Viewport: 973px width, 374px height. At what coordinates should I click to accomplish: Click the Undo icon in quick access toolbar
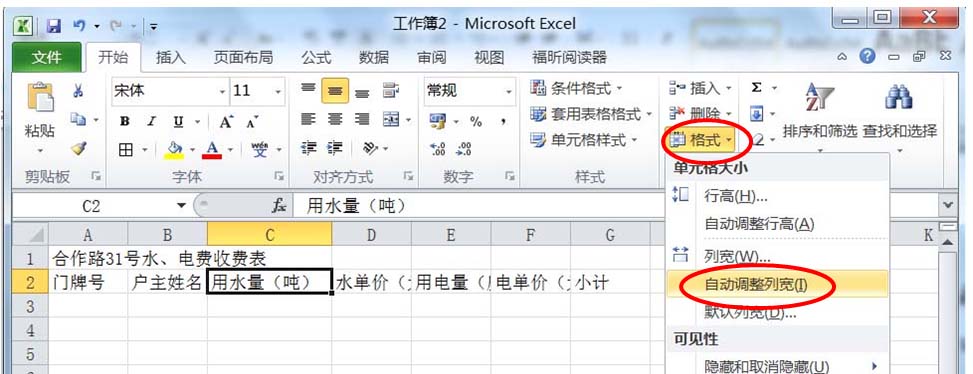(79, 26)
